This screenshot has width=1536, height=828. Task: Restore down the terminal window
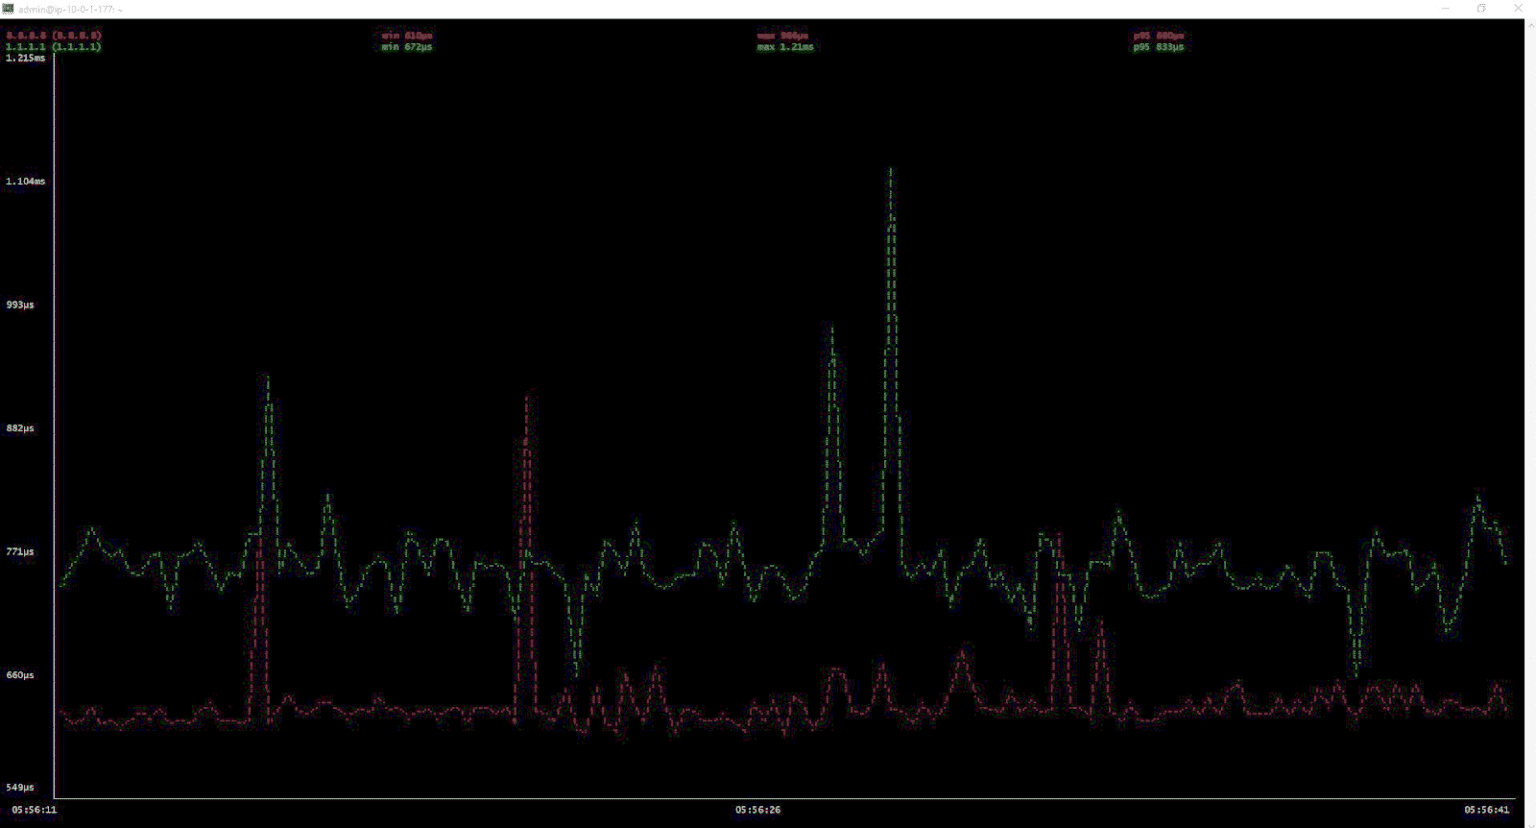[1481, 9]
